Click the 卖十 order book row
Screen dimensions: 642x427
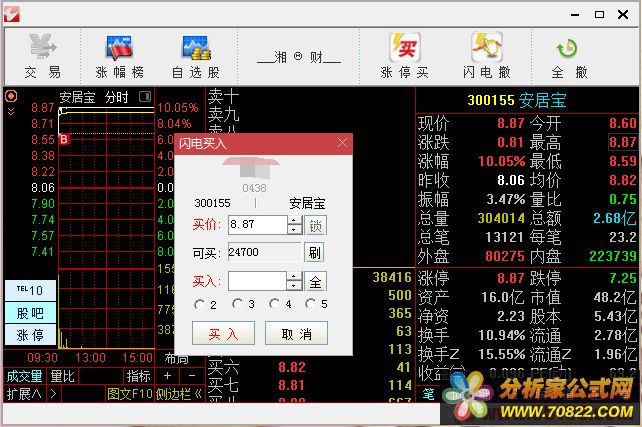223,96
